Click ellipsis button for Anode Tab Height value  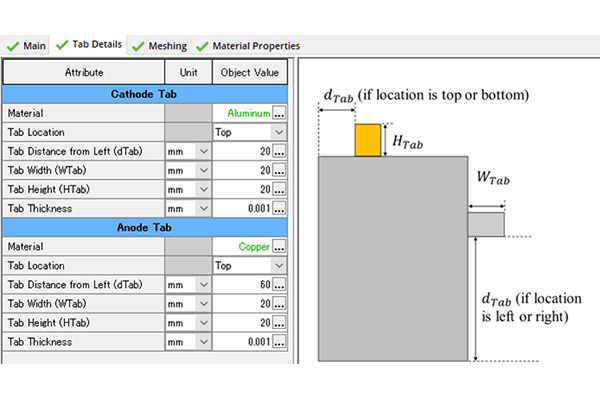[x=279, y=323]
